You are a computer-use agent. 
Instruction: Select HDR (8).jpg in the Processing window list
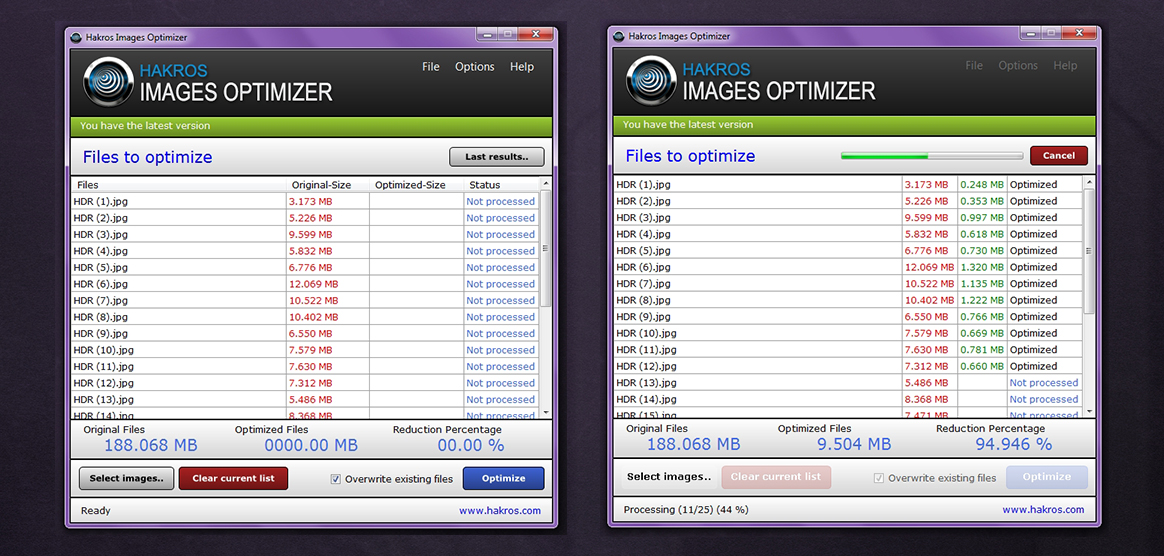click(x=644, y=300)
